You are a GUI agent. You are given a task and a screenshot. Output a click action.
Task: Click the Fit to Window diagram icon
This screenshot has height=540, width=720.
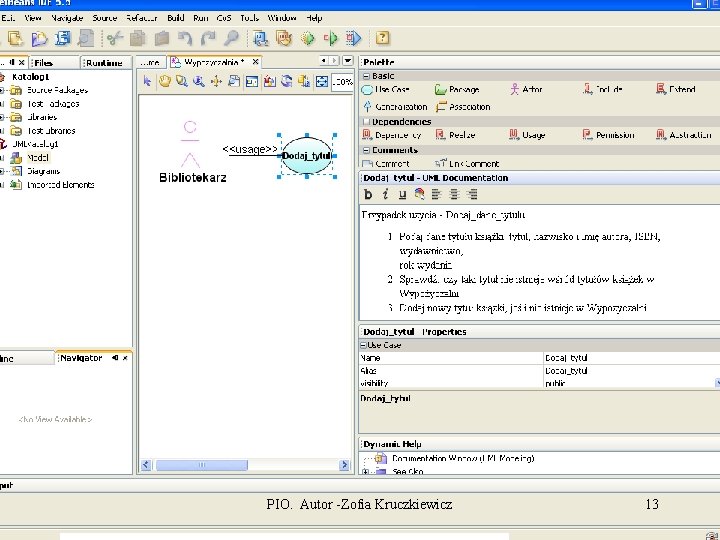coord(322,81)
